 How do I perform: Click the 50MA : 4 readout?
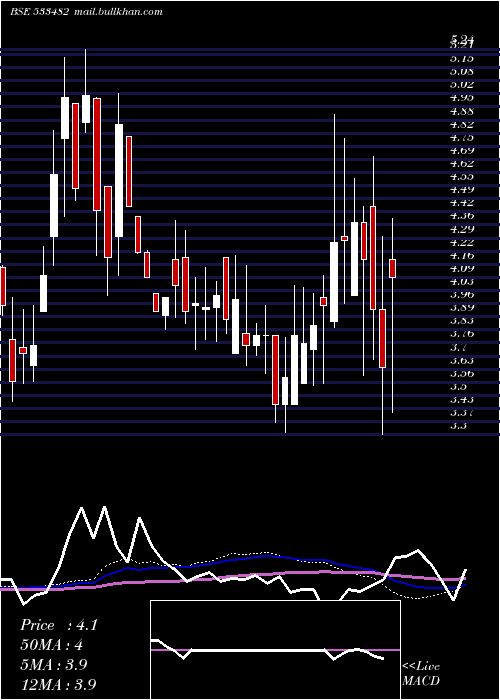click(51, 645)
